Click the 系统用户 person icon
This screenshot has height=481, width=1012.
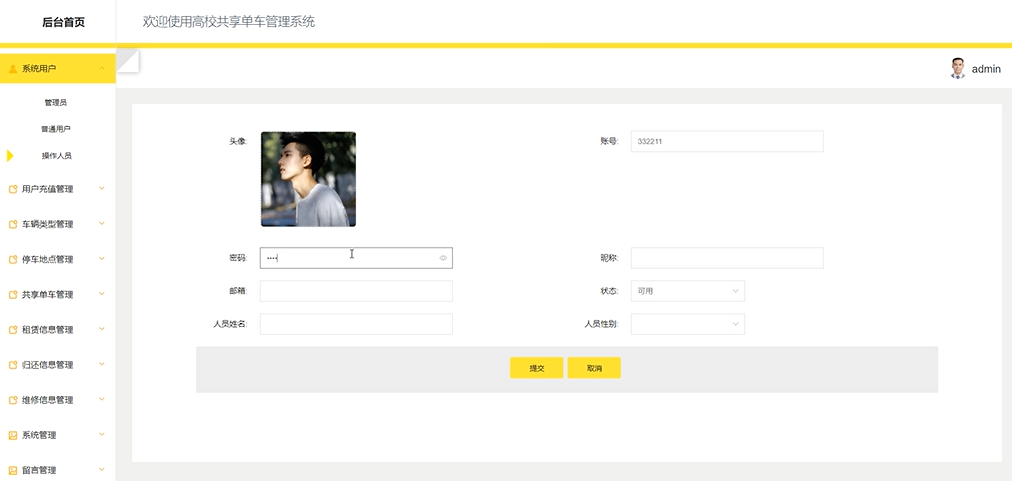click(12, 69)
